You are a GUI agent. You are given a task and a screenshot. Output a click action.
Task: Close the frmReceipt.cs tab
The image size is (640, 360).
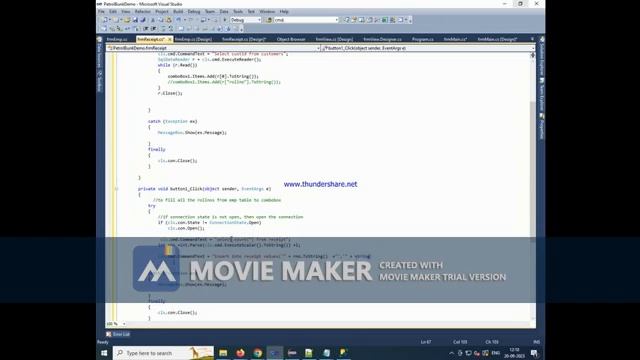click(170, 39)
